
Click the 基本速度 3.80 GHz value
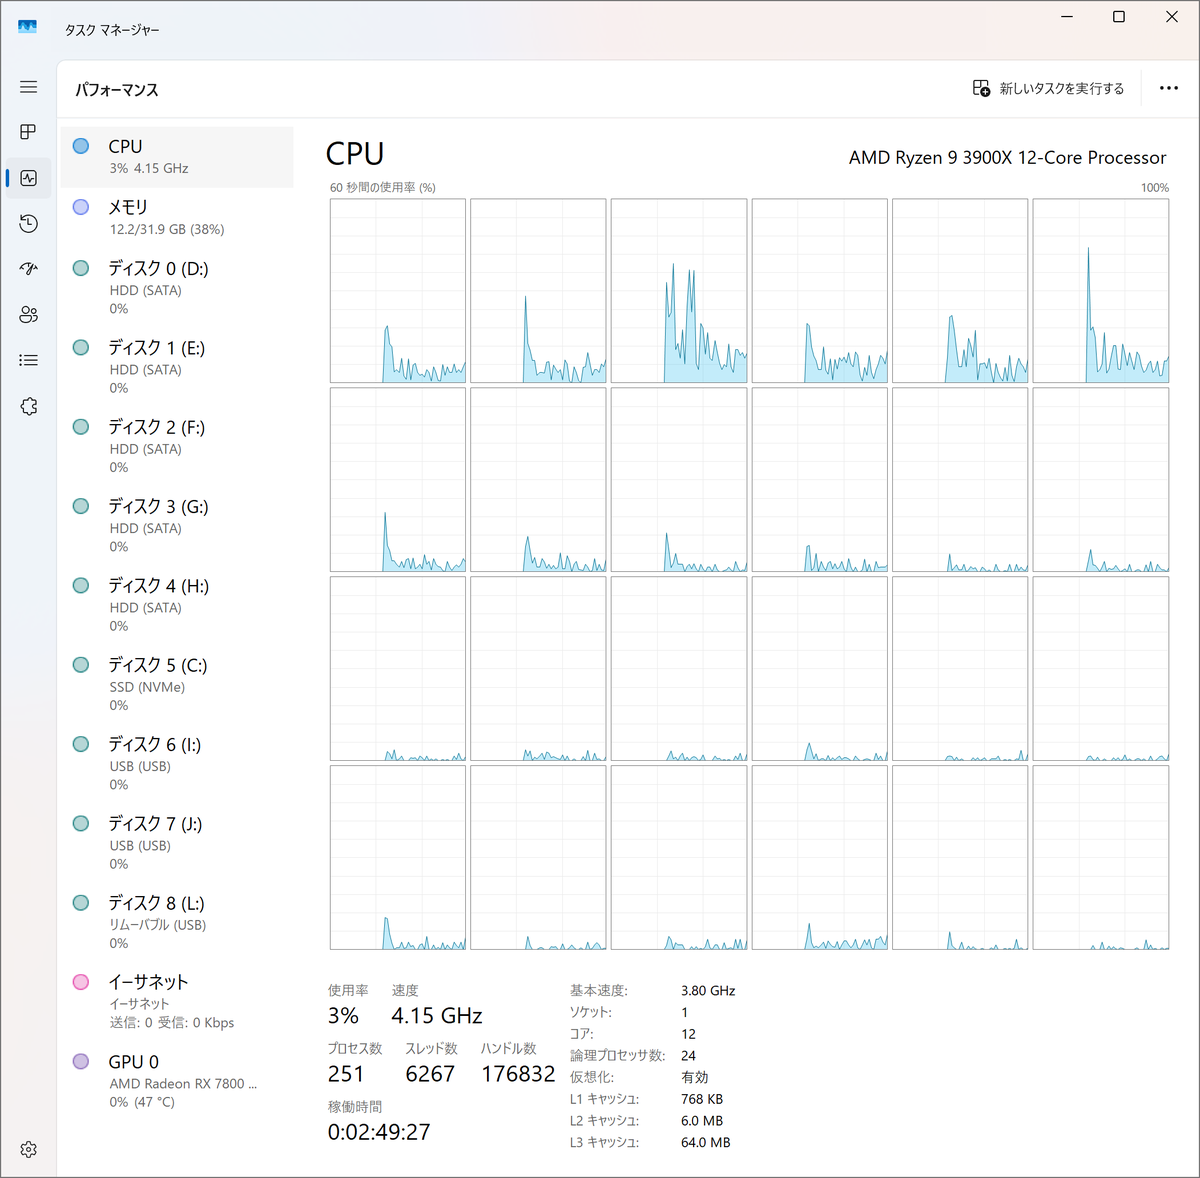(x=708, y=991)
